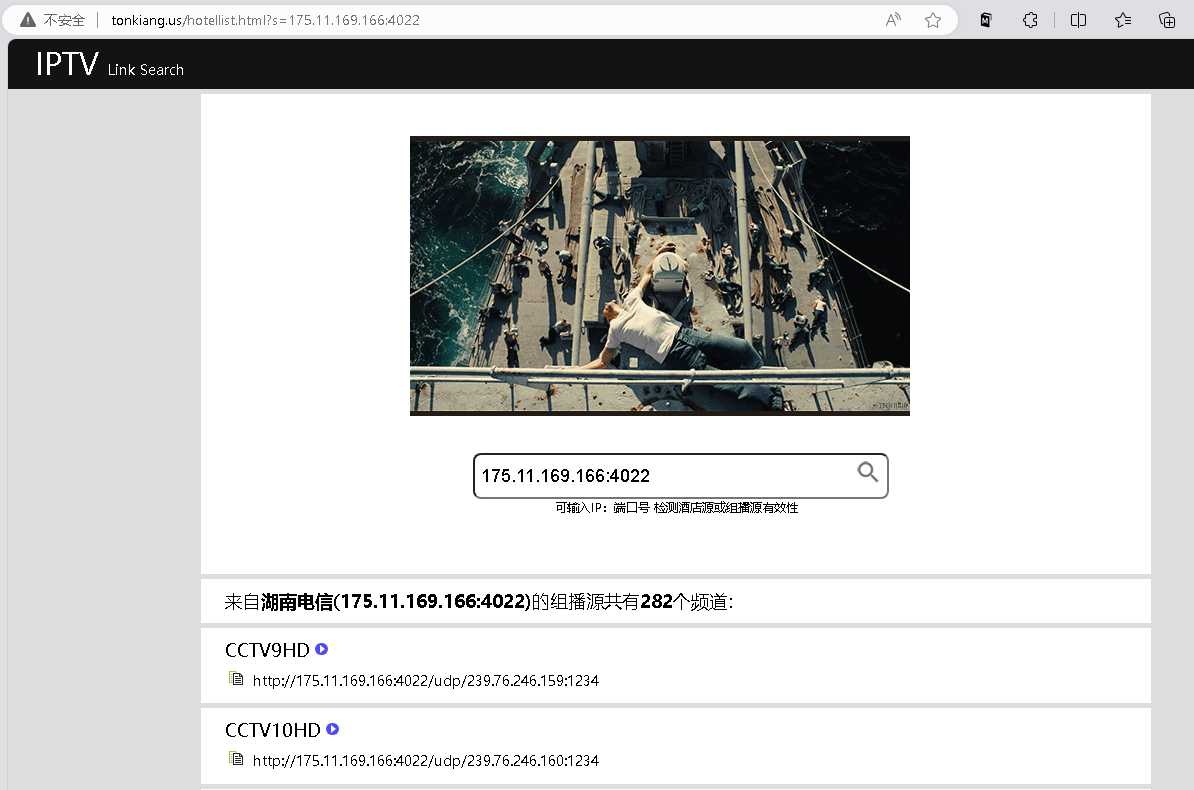Toggle the split screen icon
The image size is (1194, 790).
pos(1078,20)
